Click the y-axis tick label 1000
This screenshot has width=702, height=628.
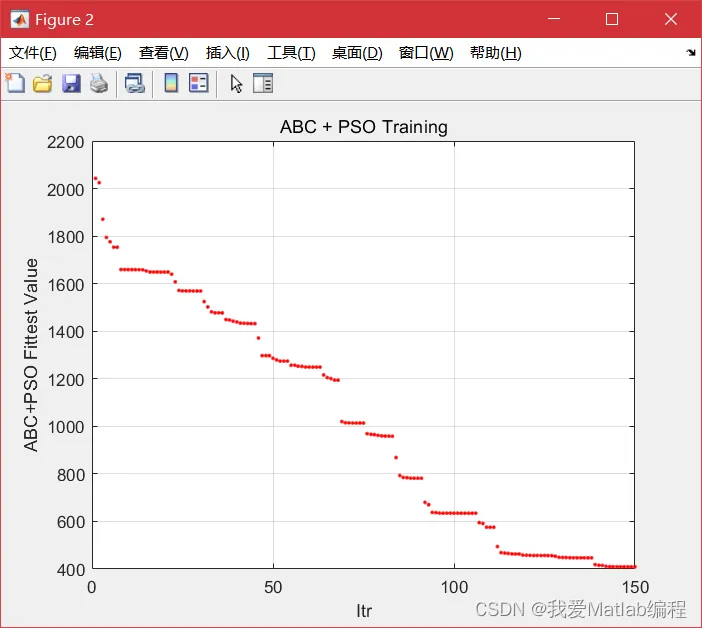(65, 427)
